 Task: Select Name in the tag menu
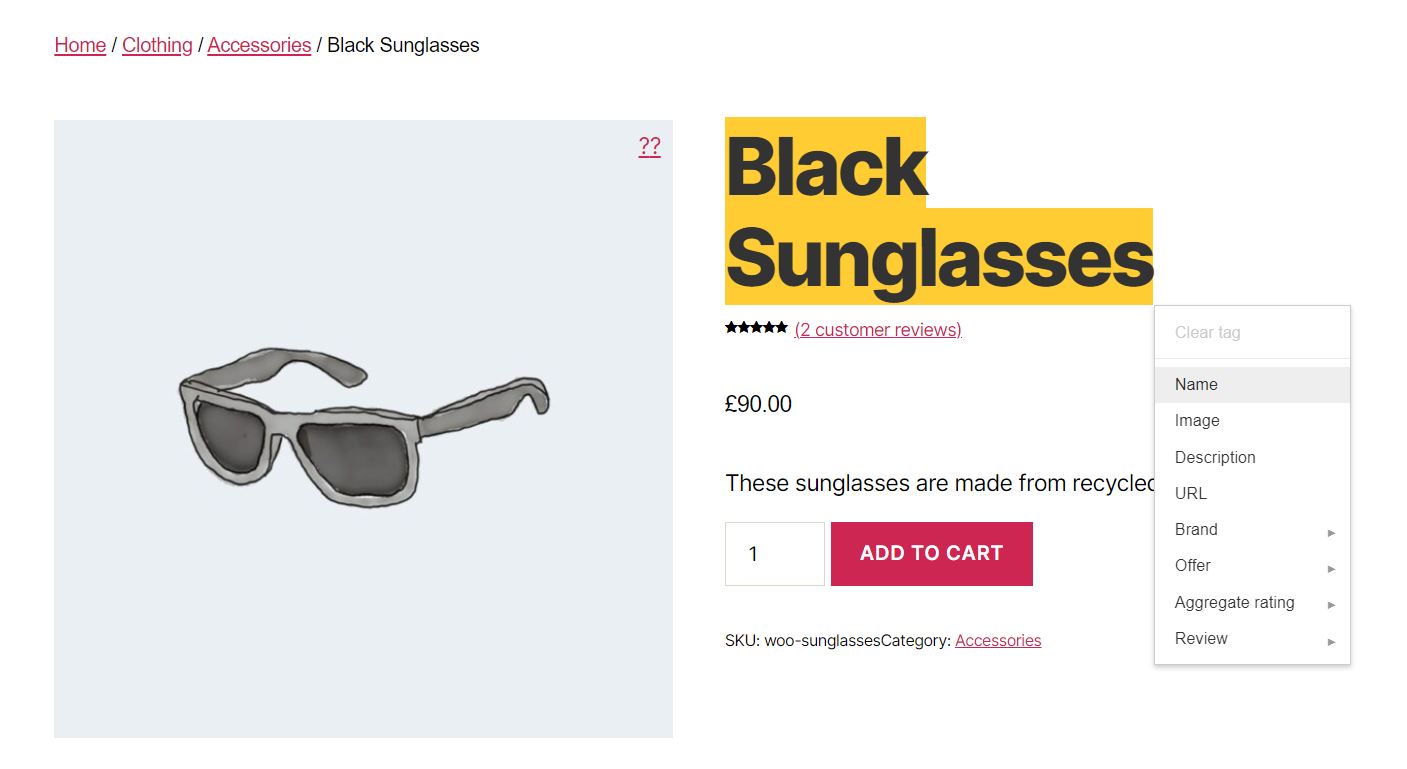[x=1196, y=385]
